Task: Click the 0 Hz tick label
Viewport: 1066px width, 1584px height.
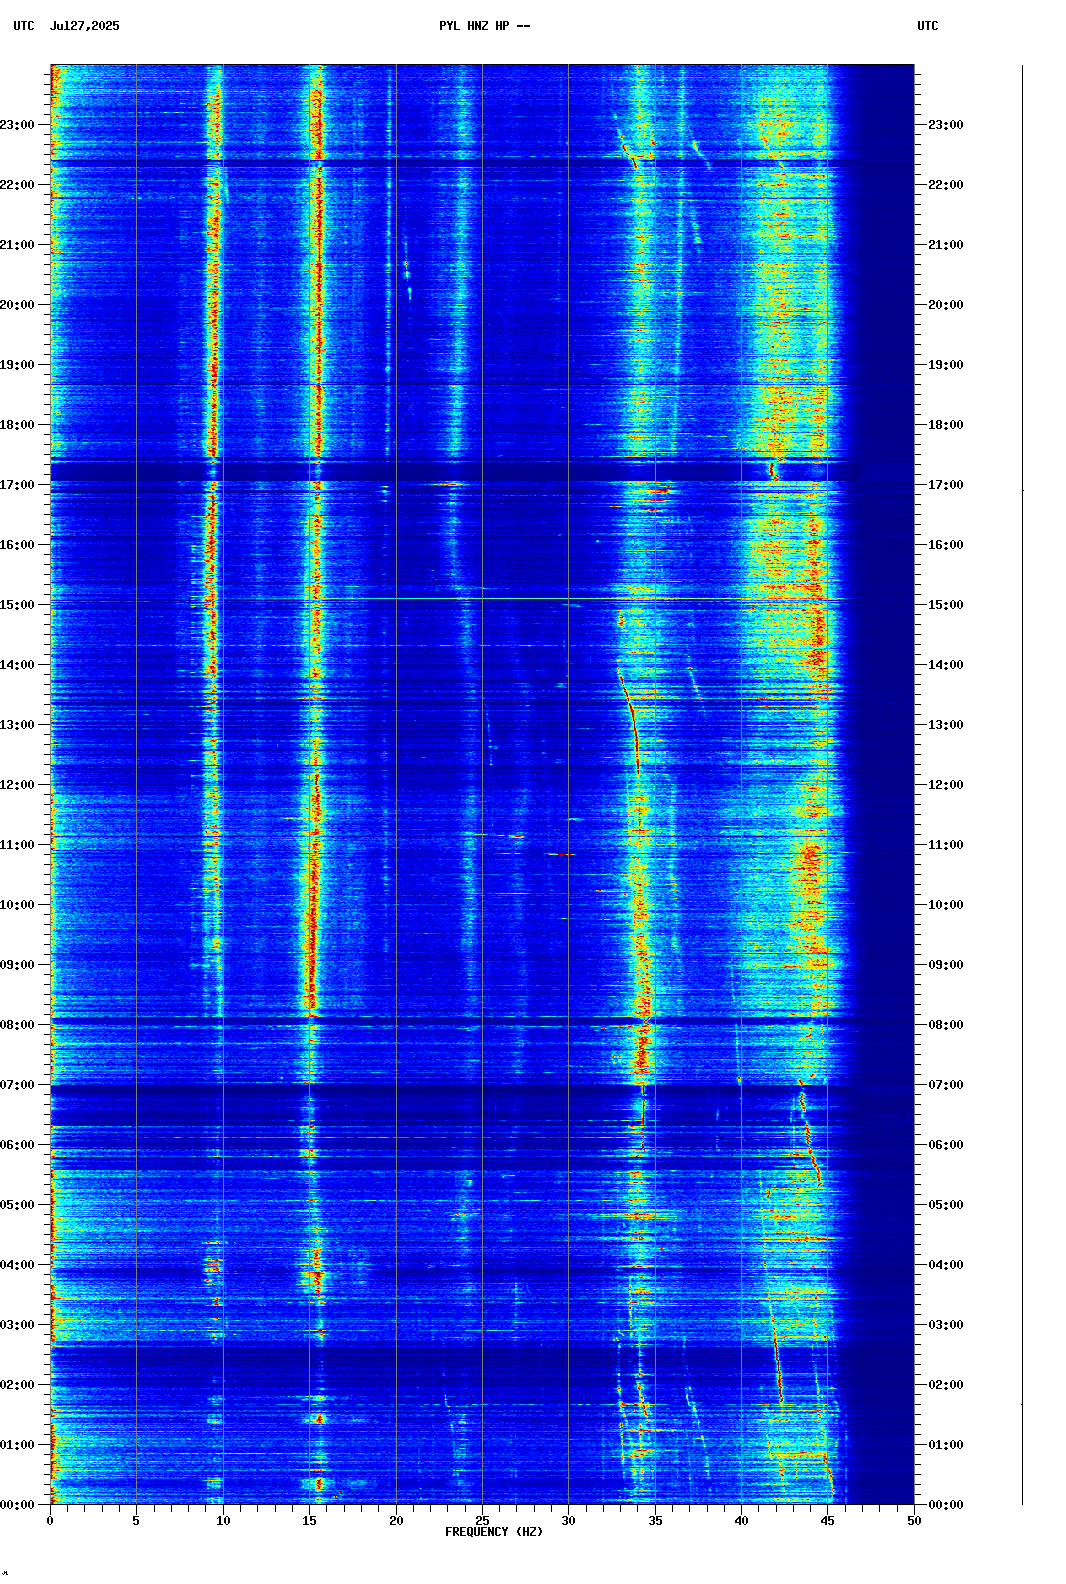Action: [50, 1521]
